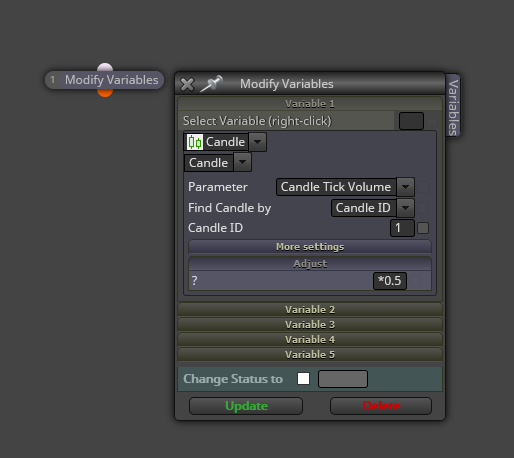514x458 pixels.
Task: Click the green candlestick icon
Action: coord(195,142)
